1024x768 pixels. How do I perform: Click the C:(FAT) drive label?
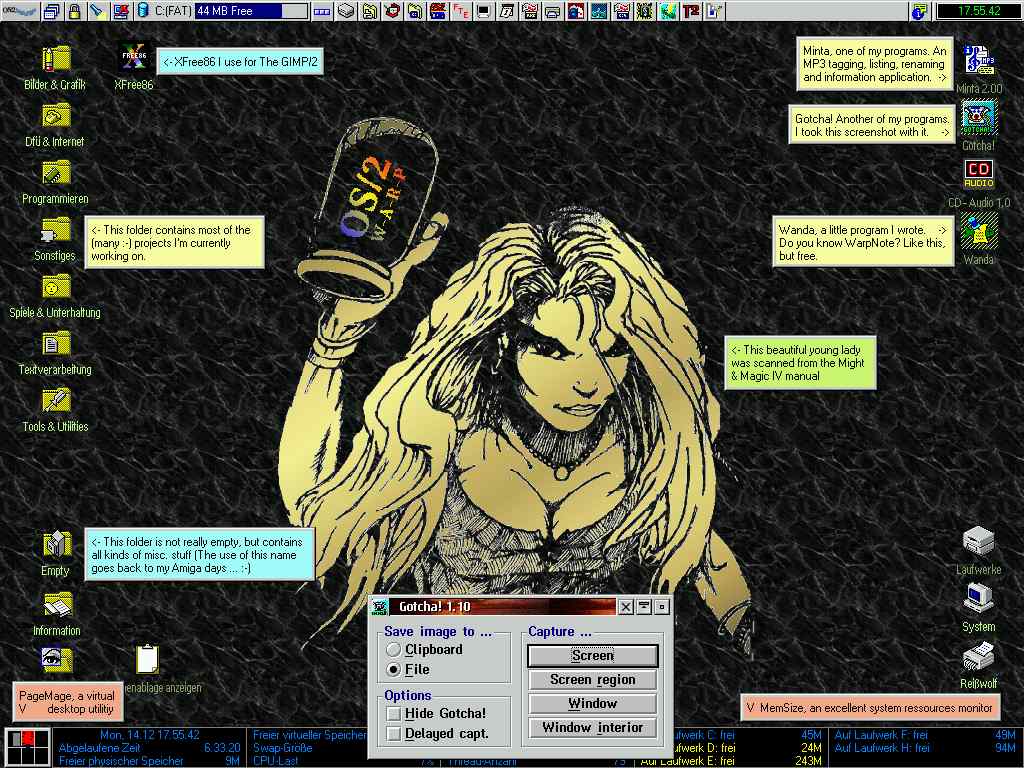pyautogui.click(x=173, y=11)
